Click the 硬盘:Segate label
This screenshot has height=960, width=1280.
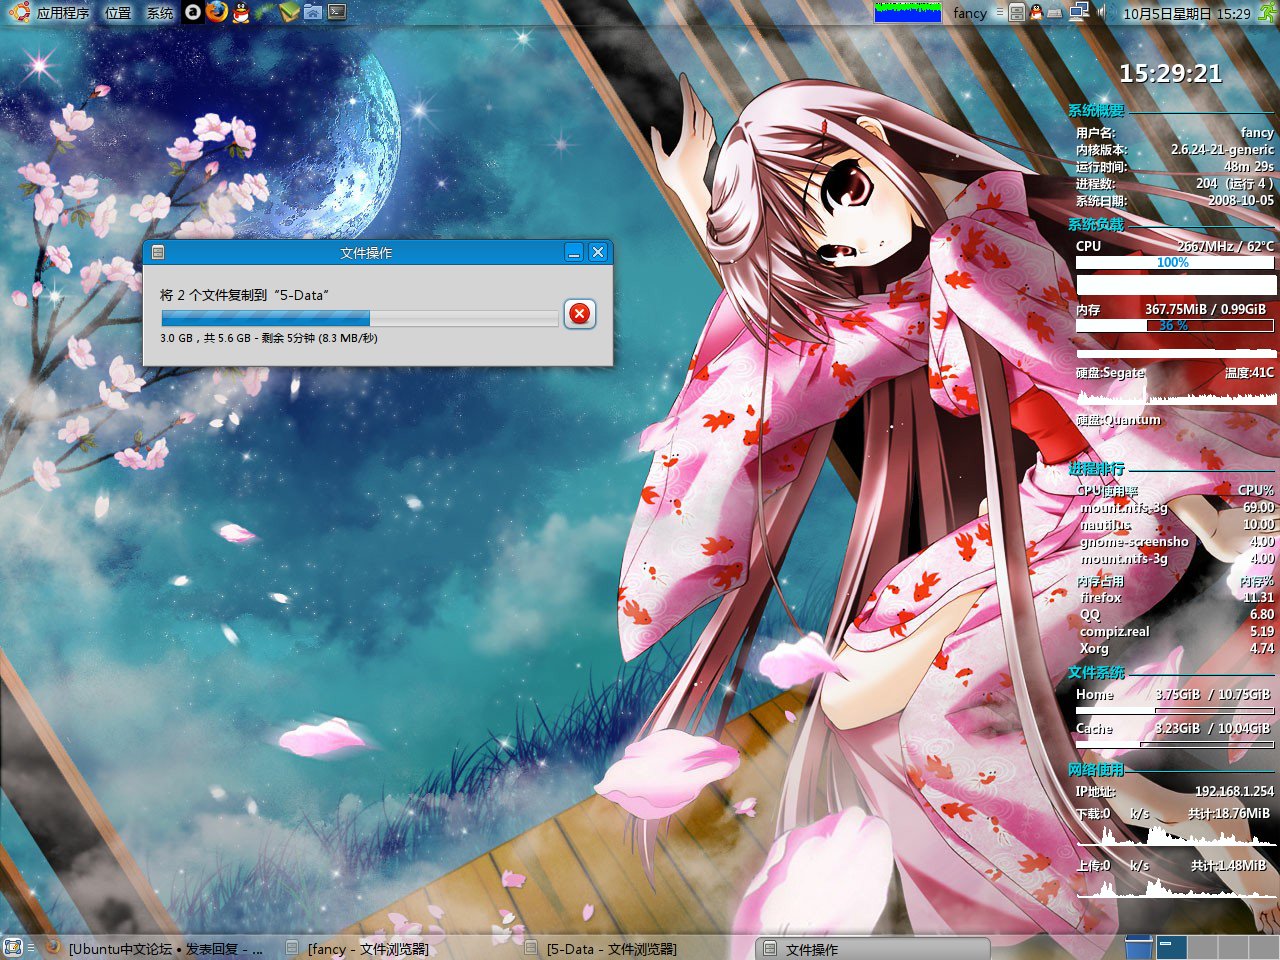(x=1110, y=373)
